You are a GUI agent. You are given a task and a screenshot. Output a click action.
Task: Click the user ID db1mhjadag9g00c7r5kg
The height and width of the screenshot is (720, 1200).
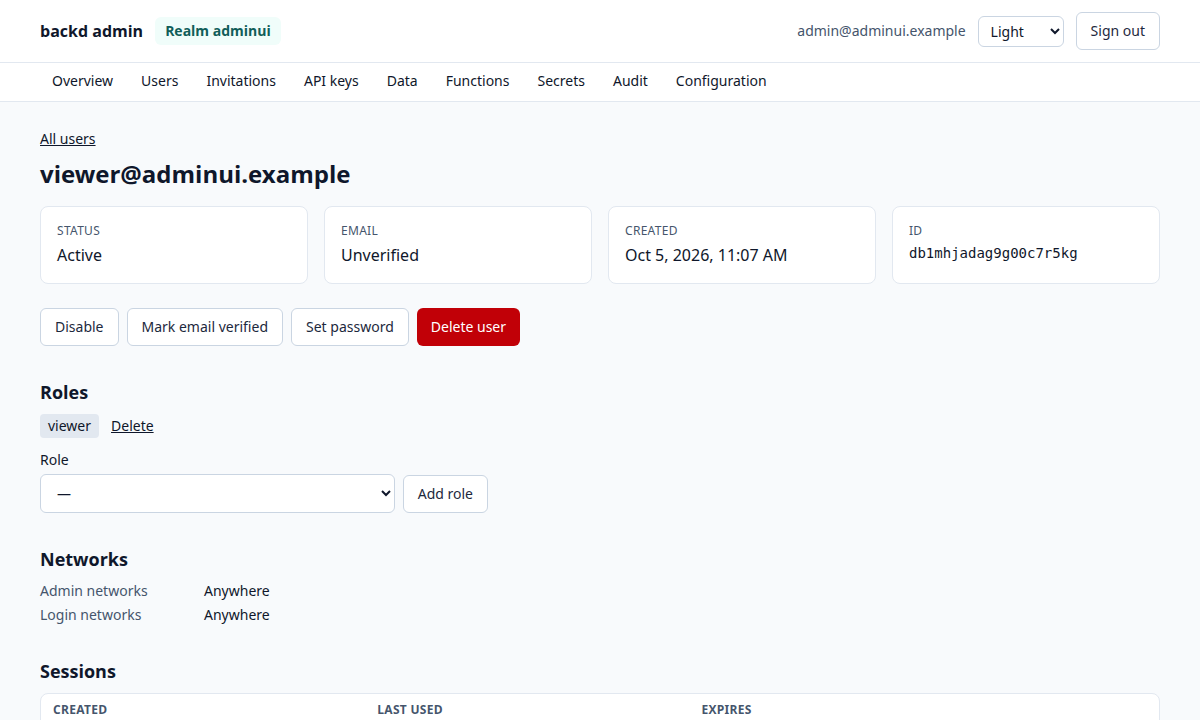(x=993, y=254)
